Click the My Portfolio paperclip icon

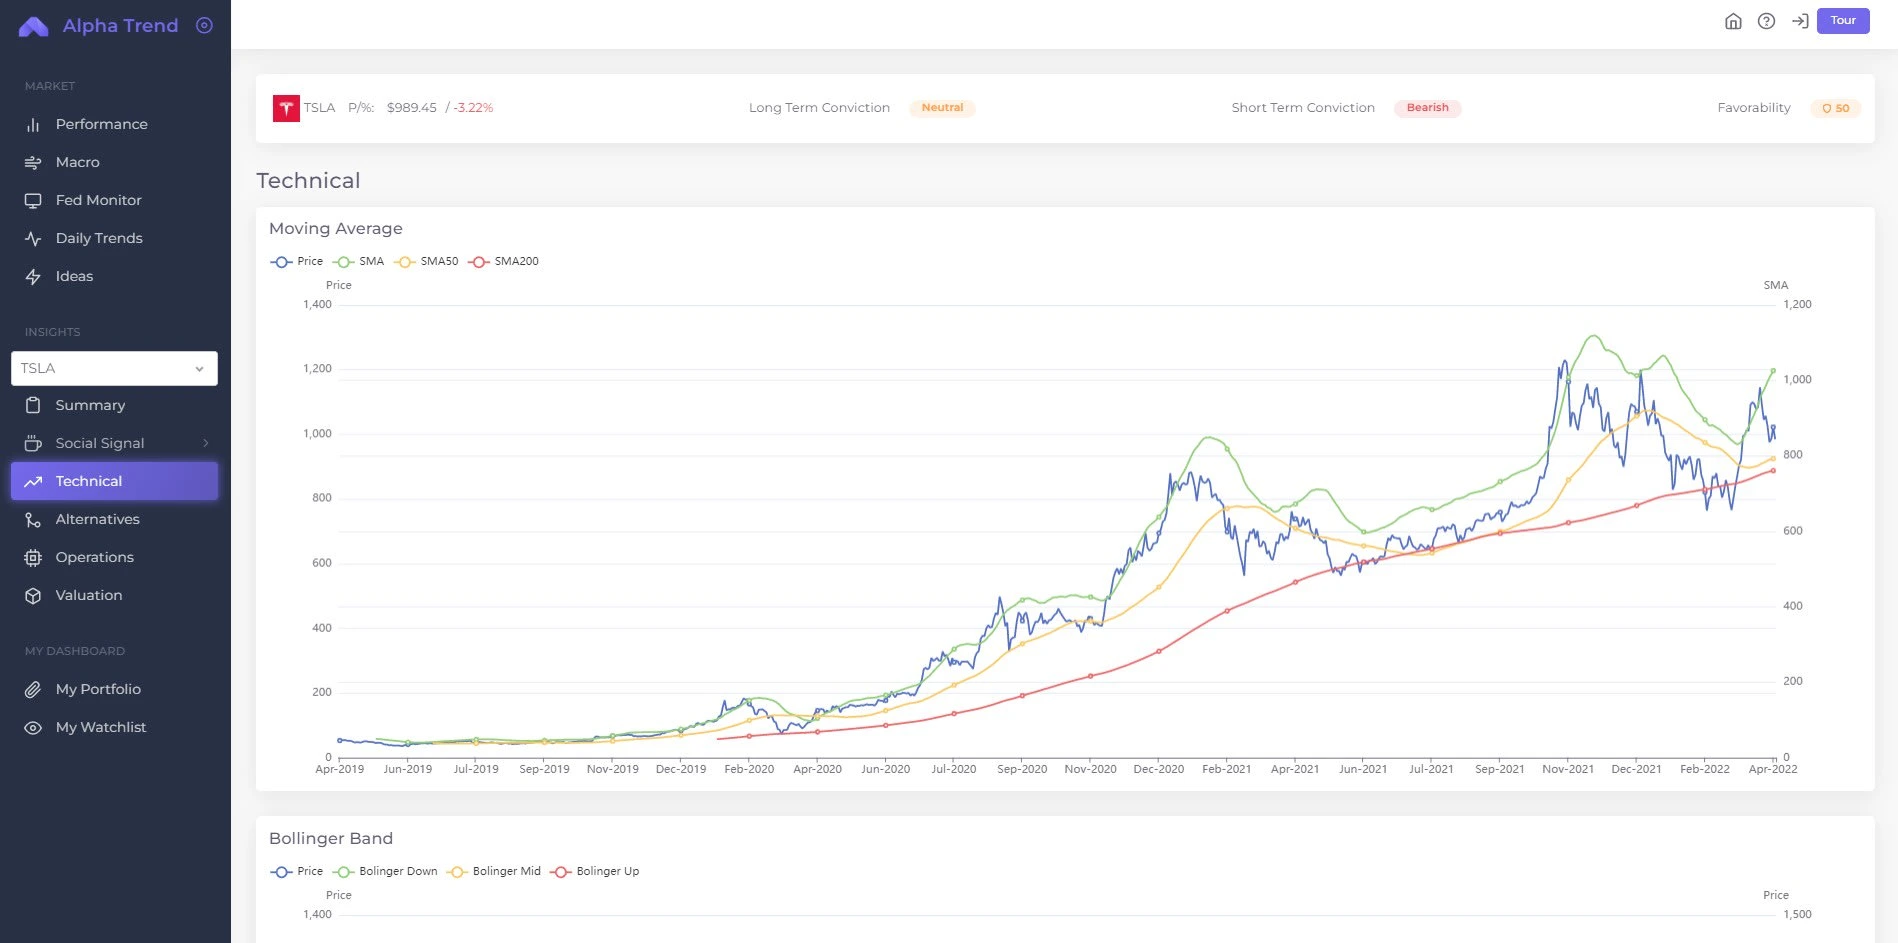pyautogui.click(x=33, y=689)
